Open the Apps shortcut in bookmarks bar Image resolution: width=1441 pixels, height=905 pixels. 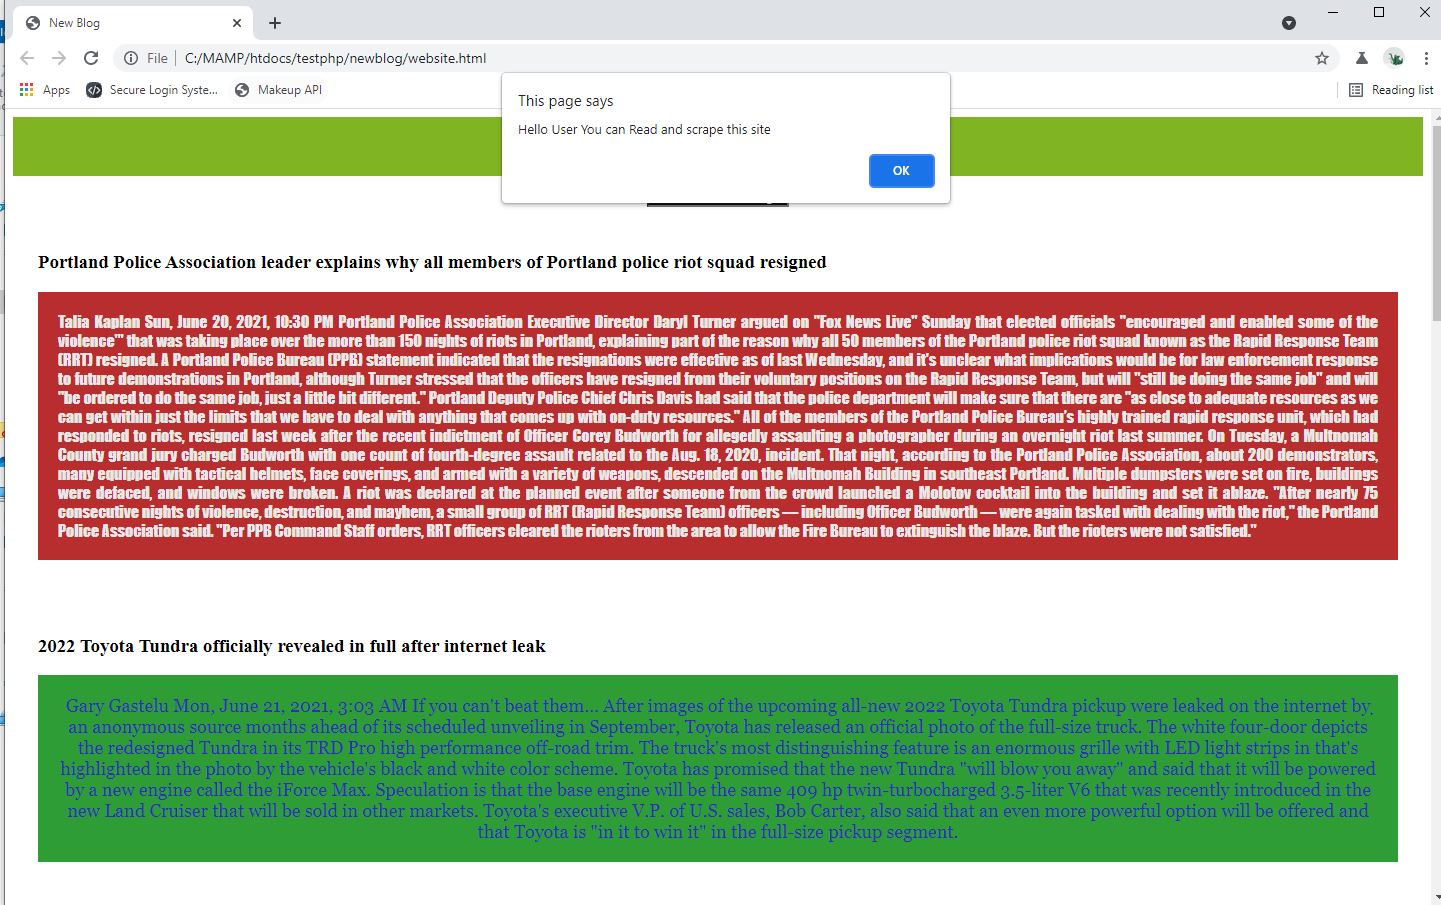click(x=45, y=90)
